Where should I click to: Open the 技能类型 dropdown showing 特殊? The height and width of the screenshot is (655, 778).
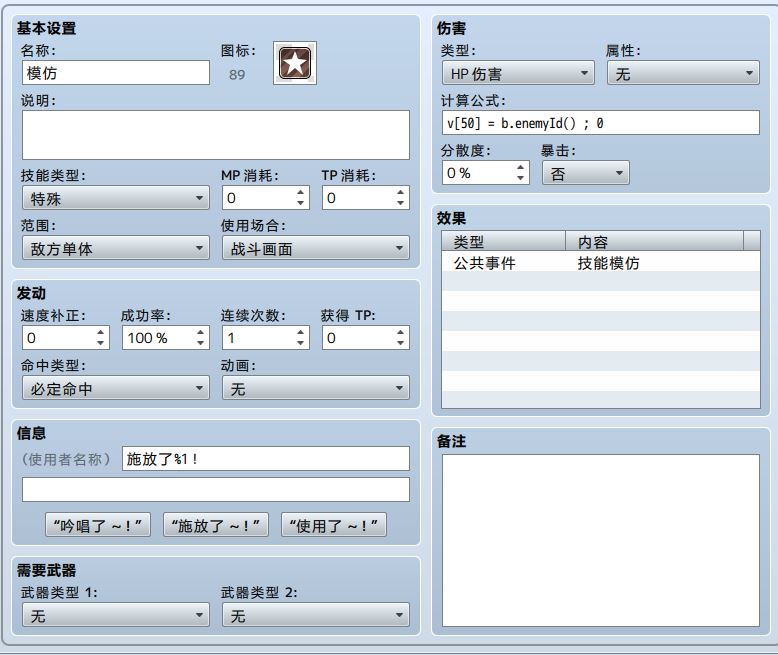(x=116, y=198)
